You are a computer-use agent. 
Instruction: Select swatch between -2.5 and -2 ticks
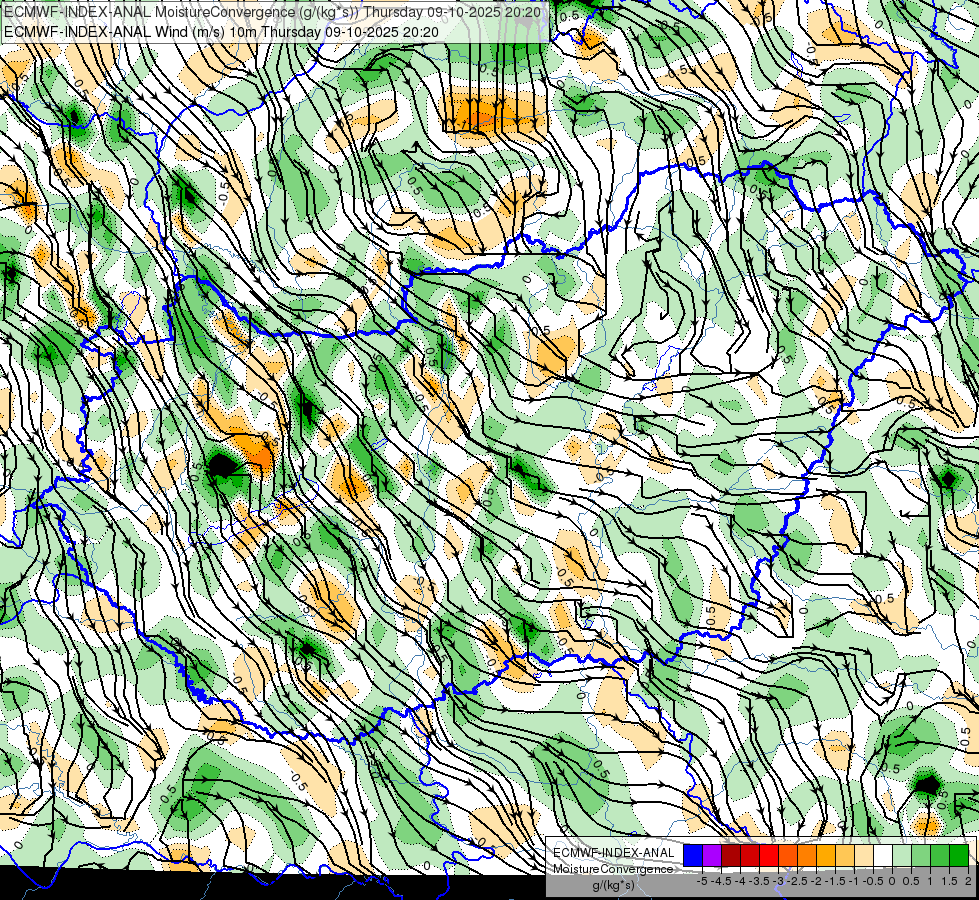[x=807, y=855]
